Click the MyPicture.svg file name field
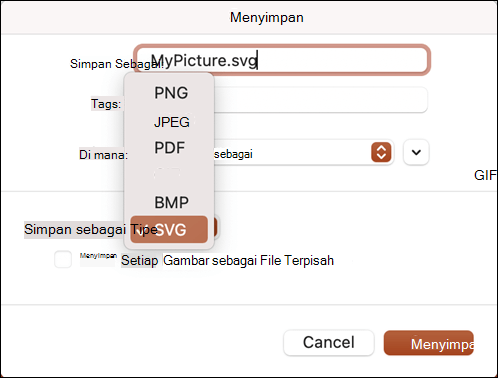 click(282, 60)
